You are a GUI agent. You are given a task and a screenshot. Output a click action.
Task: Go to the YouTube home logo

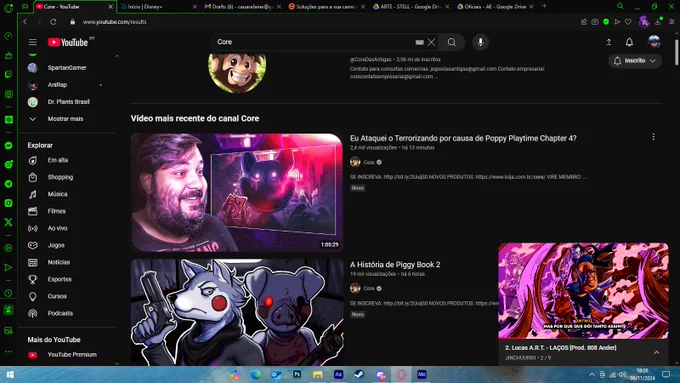click(68, 42)
